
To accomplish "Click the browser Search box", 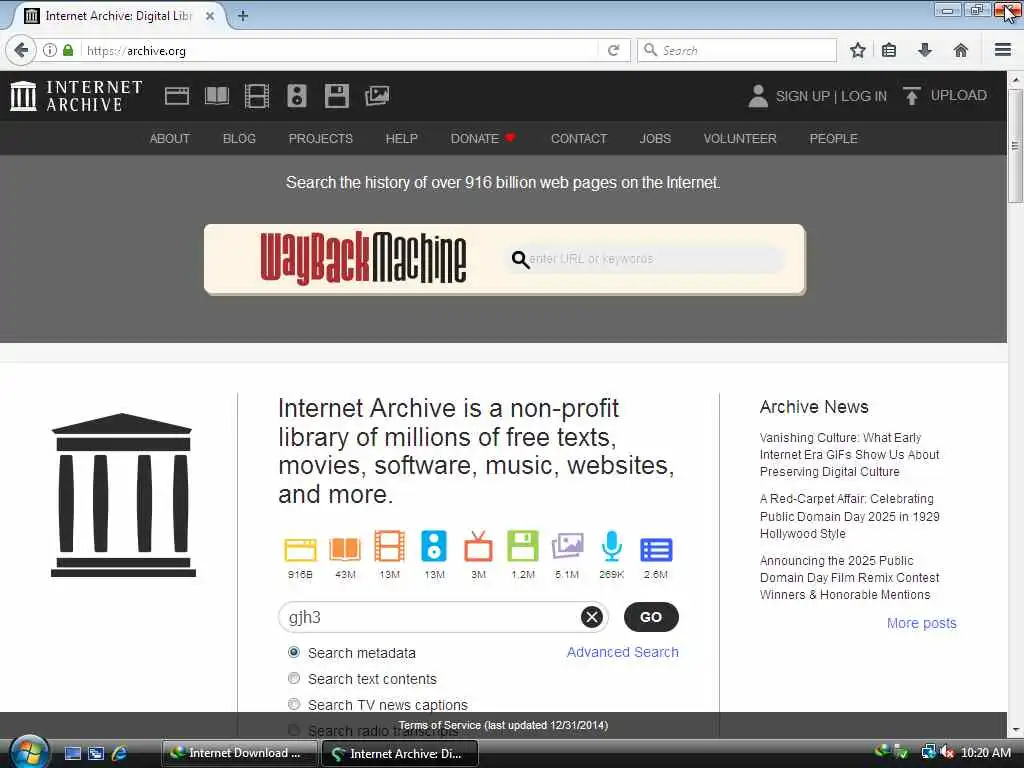I will (x=737, y=50).
